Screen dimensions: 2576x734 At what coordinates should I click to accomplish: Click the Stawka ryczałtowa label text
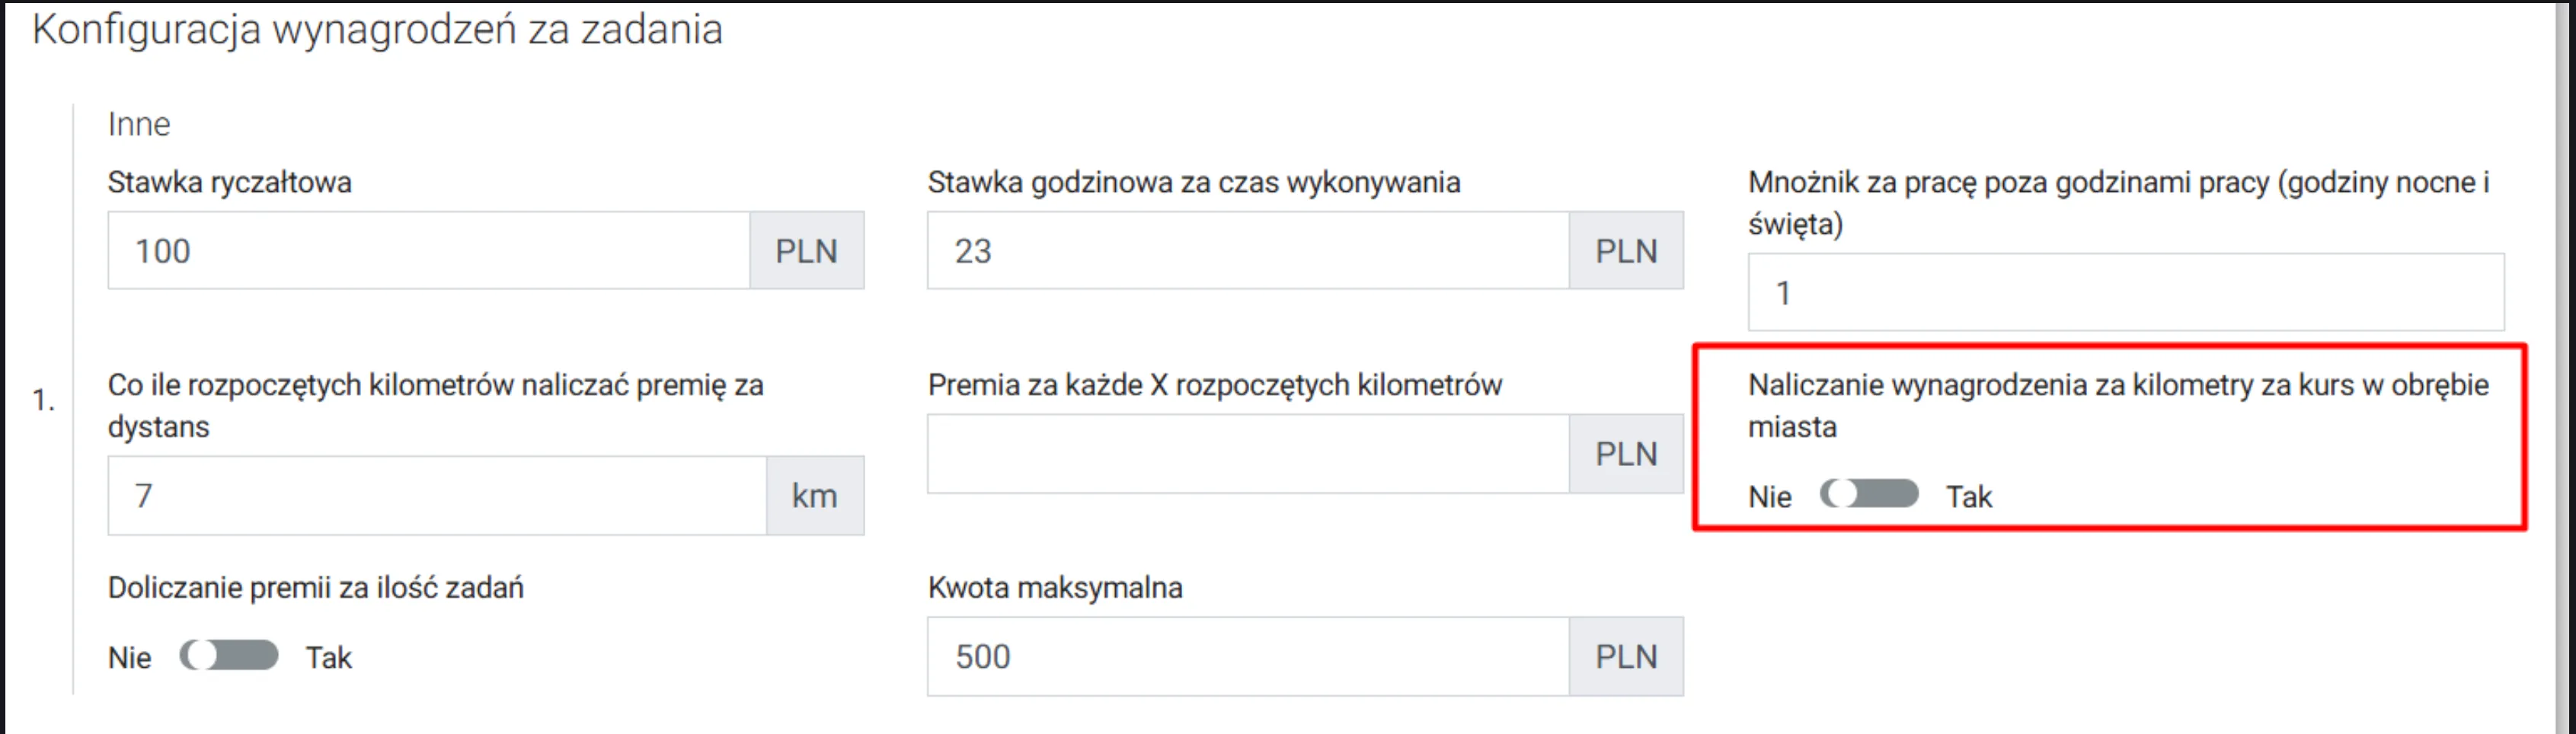click(229, 183)
